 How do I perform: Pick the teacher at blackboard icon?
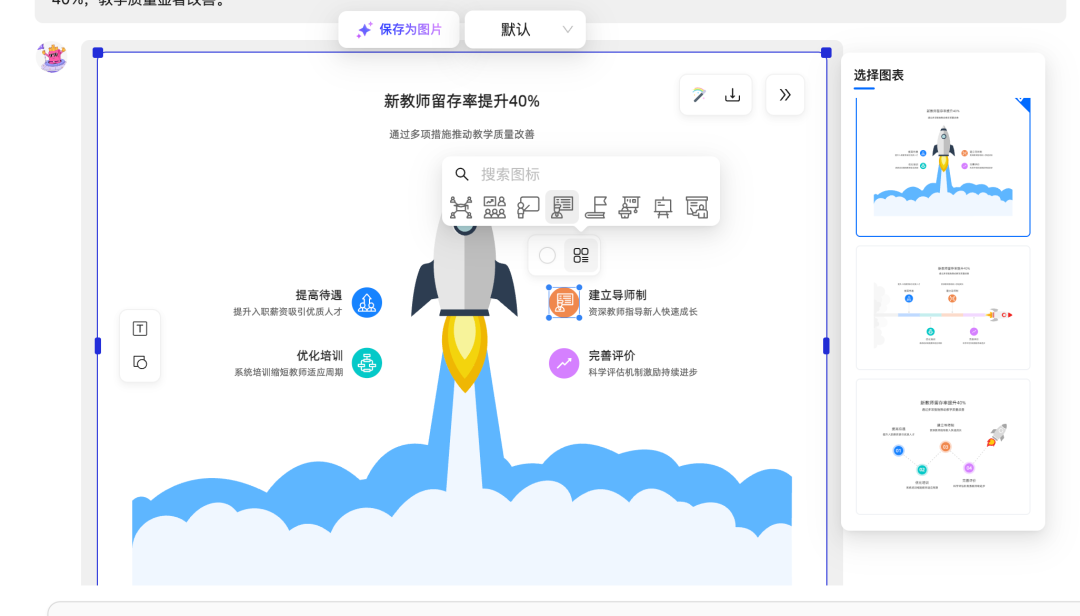pos(529,207)
